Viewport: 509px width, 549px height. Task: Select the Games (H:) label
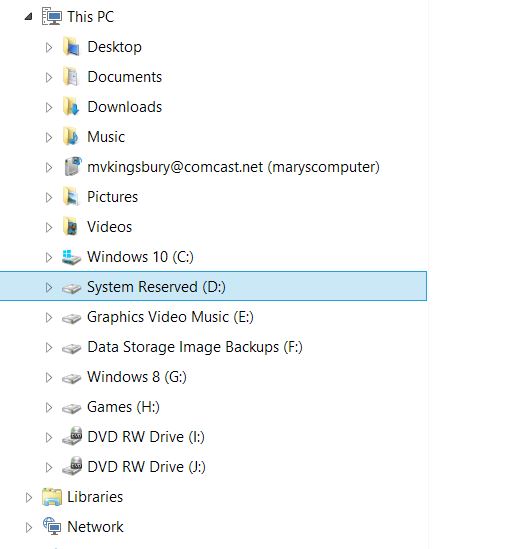click(x=124, y=408)
